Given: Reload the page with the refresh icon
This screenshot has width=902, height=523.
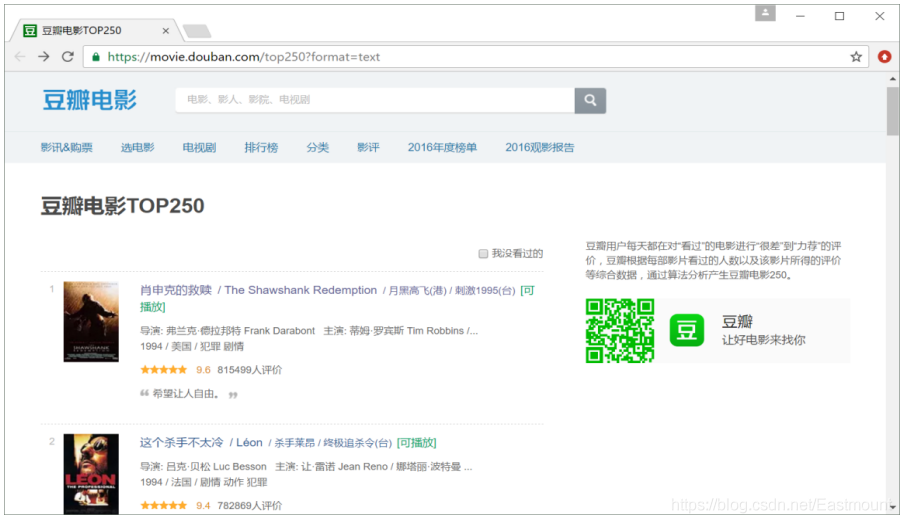Looking at the screenshot, I should (x=68, y=56).
